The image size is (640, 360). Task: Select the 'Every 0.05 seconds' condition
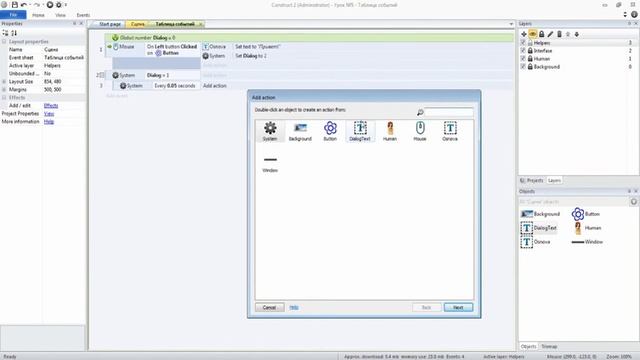tap(175, 86)
